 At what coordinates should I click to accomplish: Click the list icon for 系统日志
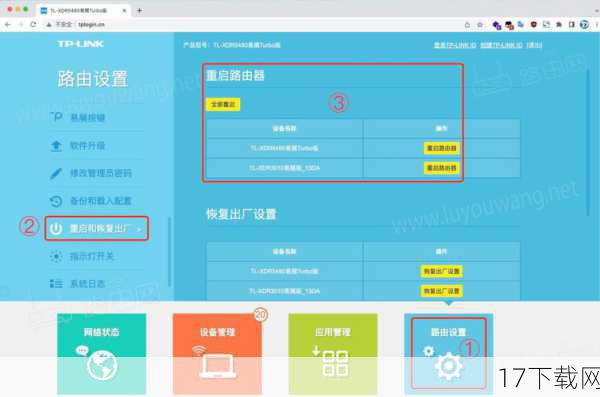point(56,284)
